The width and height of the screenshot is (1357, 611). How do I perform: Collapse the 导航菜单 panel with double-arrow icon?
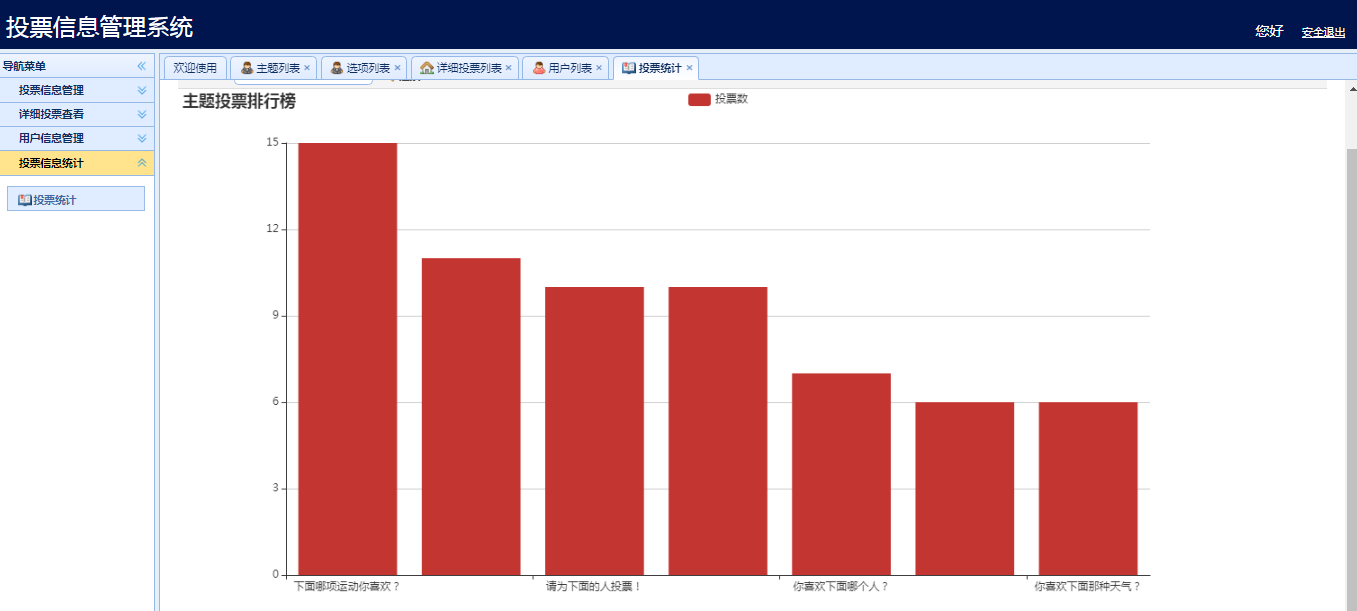pos(142,66)
